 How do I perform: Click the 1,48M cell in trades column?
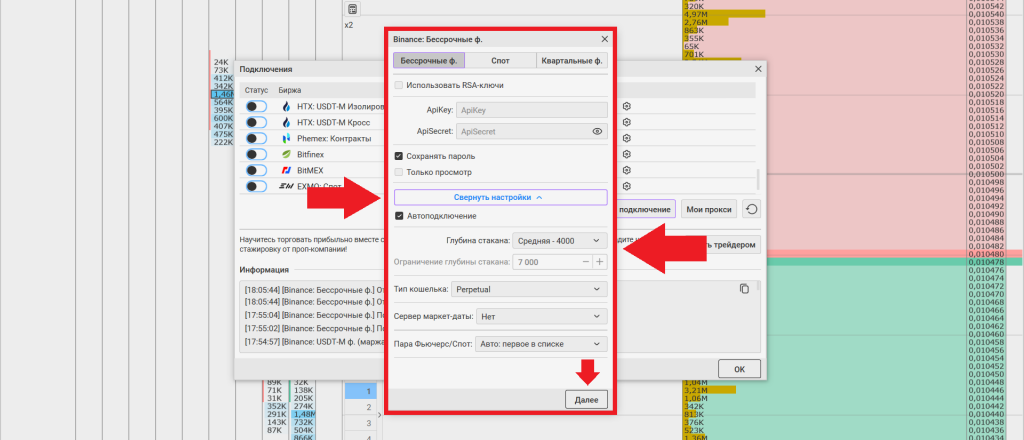point(304,414)
